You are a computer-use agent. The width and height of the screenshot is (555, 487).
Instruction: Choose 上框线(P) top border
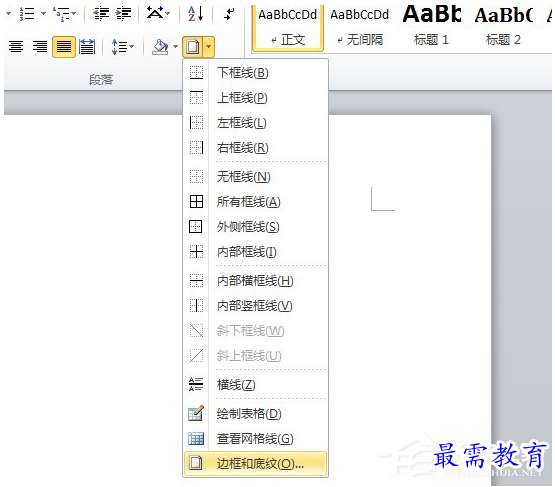(256, 97)
